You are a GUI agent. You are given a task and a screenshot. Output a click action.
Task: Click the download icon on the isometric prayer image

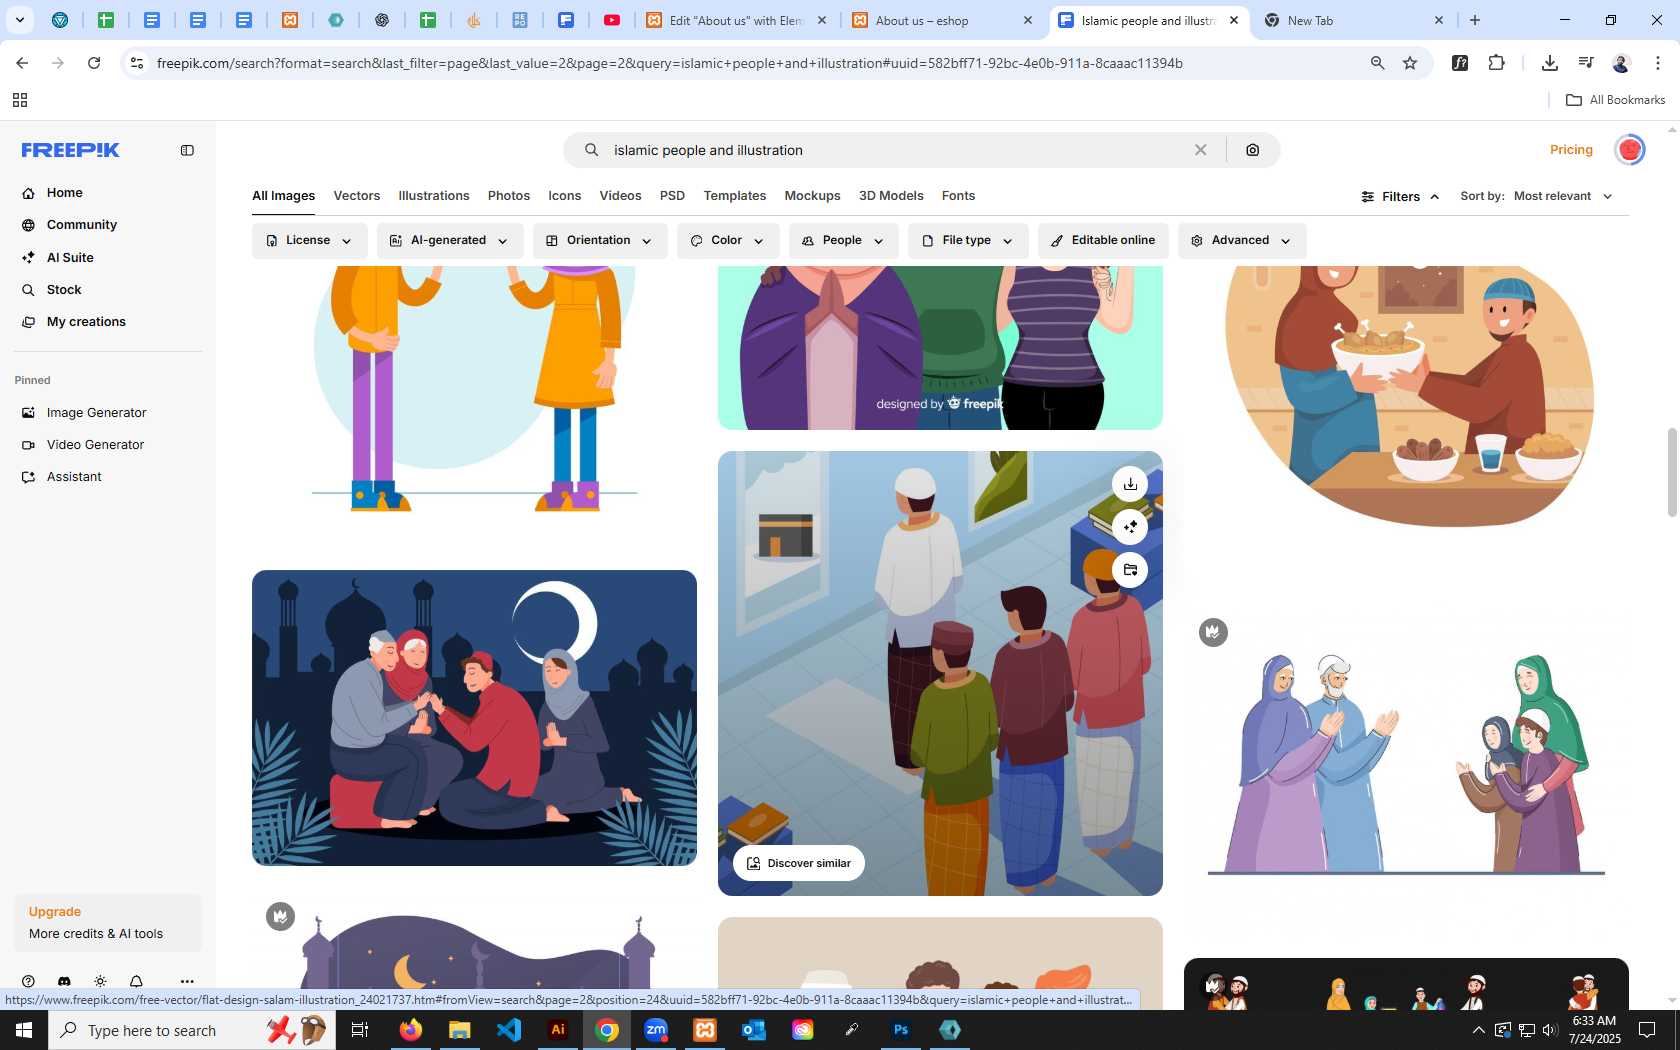[1130, 484]
